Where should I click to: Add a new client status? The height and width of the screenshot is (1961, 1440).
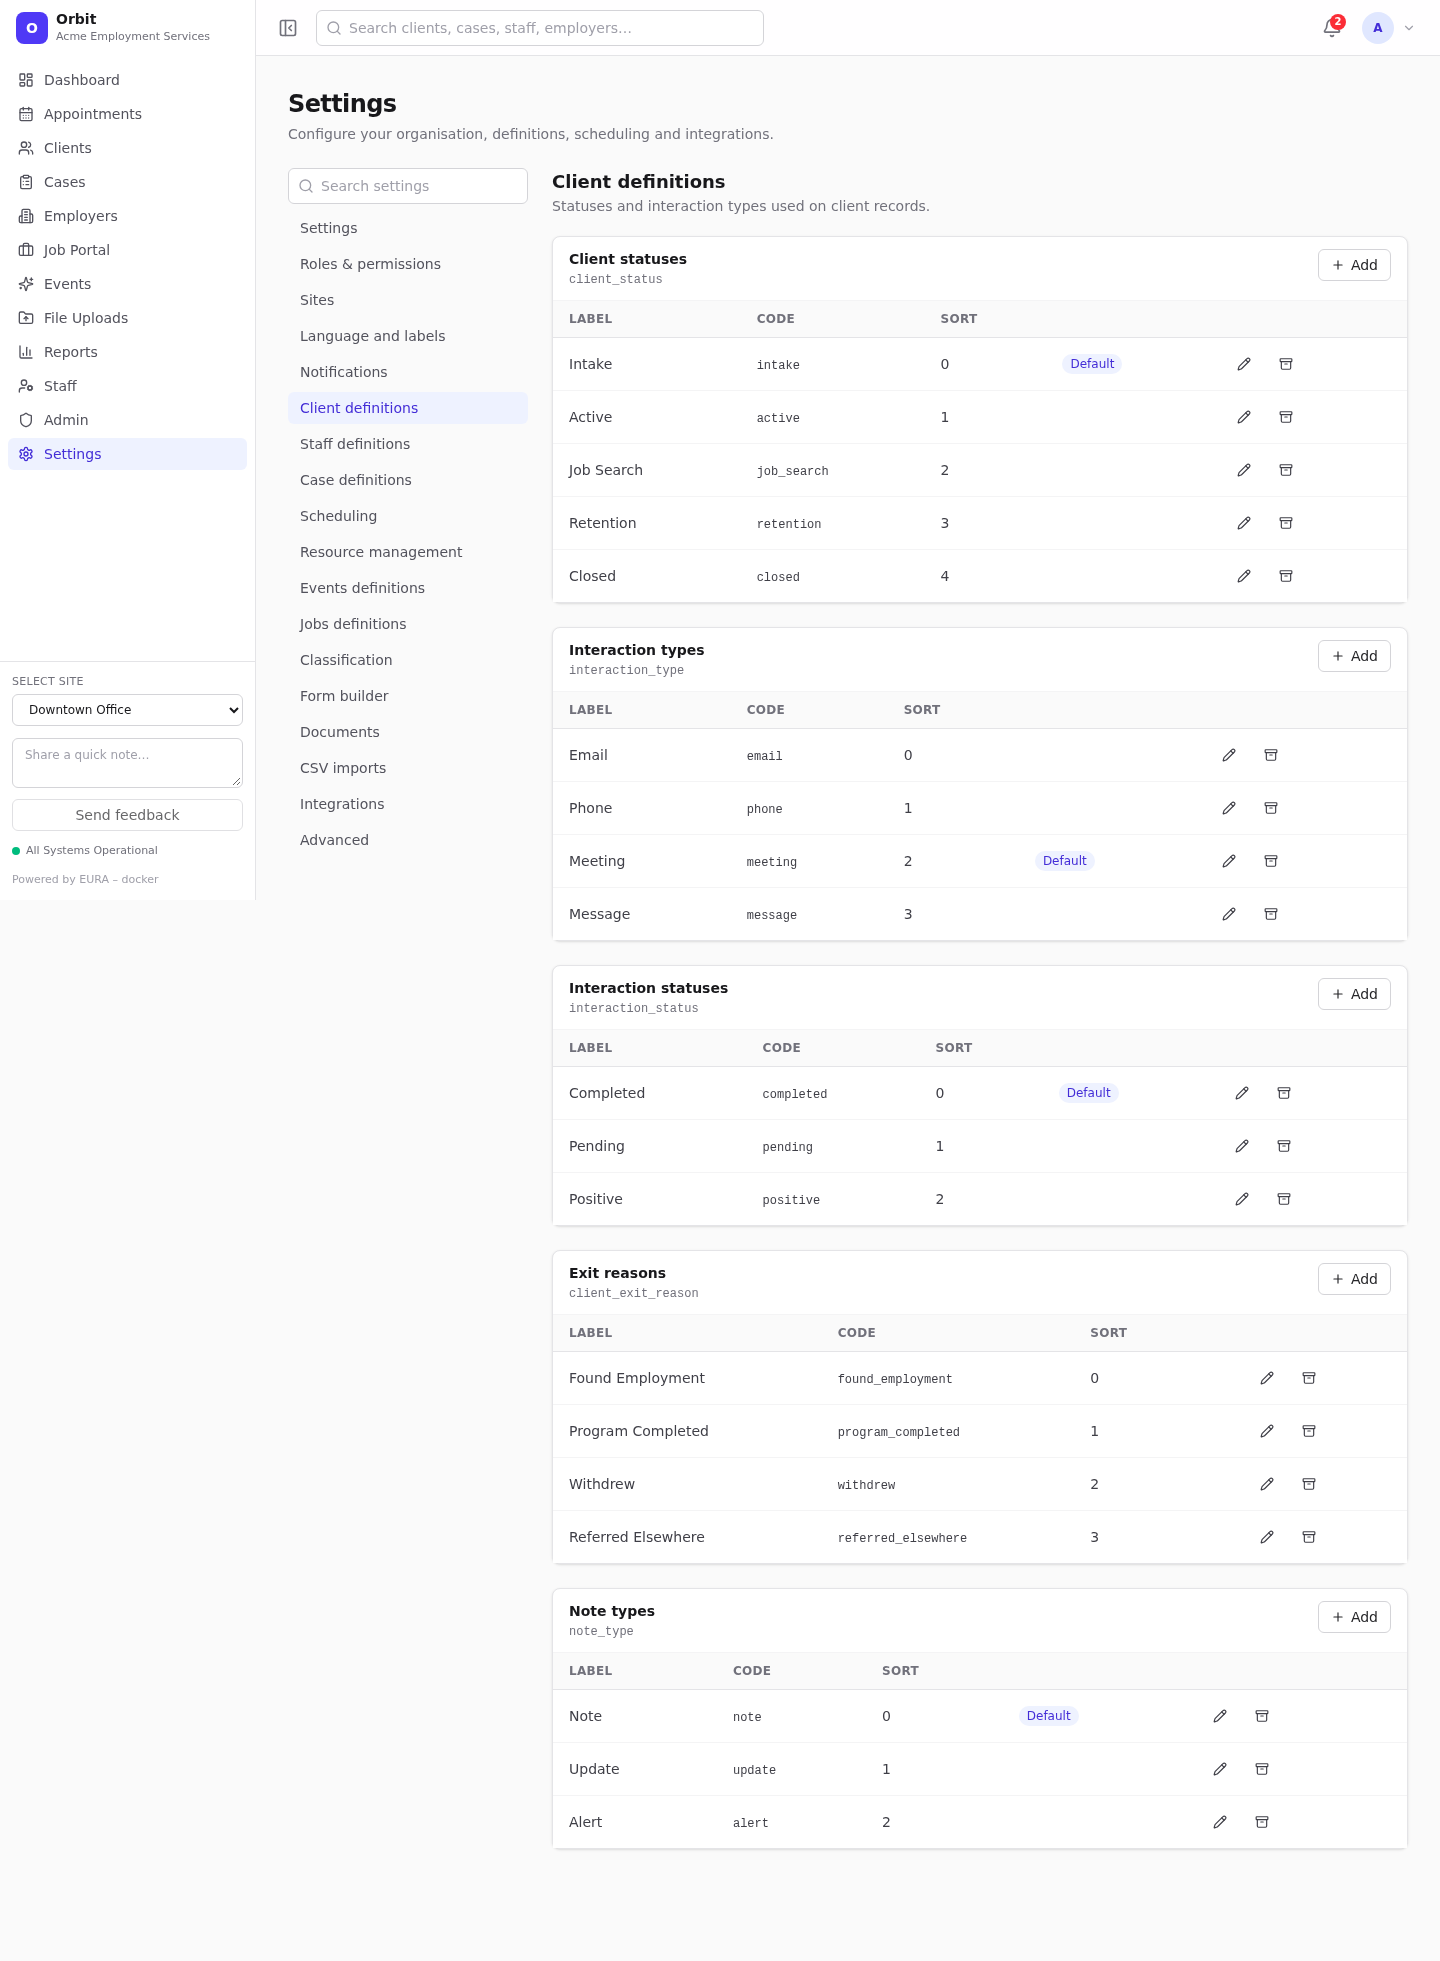pos(1354,265)
